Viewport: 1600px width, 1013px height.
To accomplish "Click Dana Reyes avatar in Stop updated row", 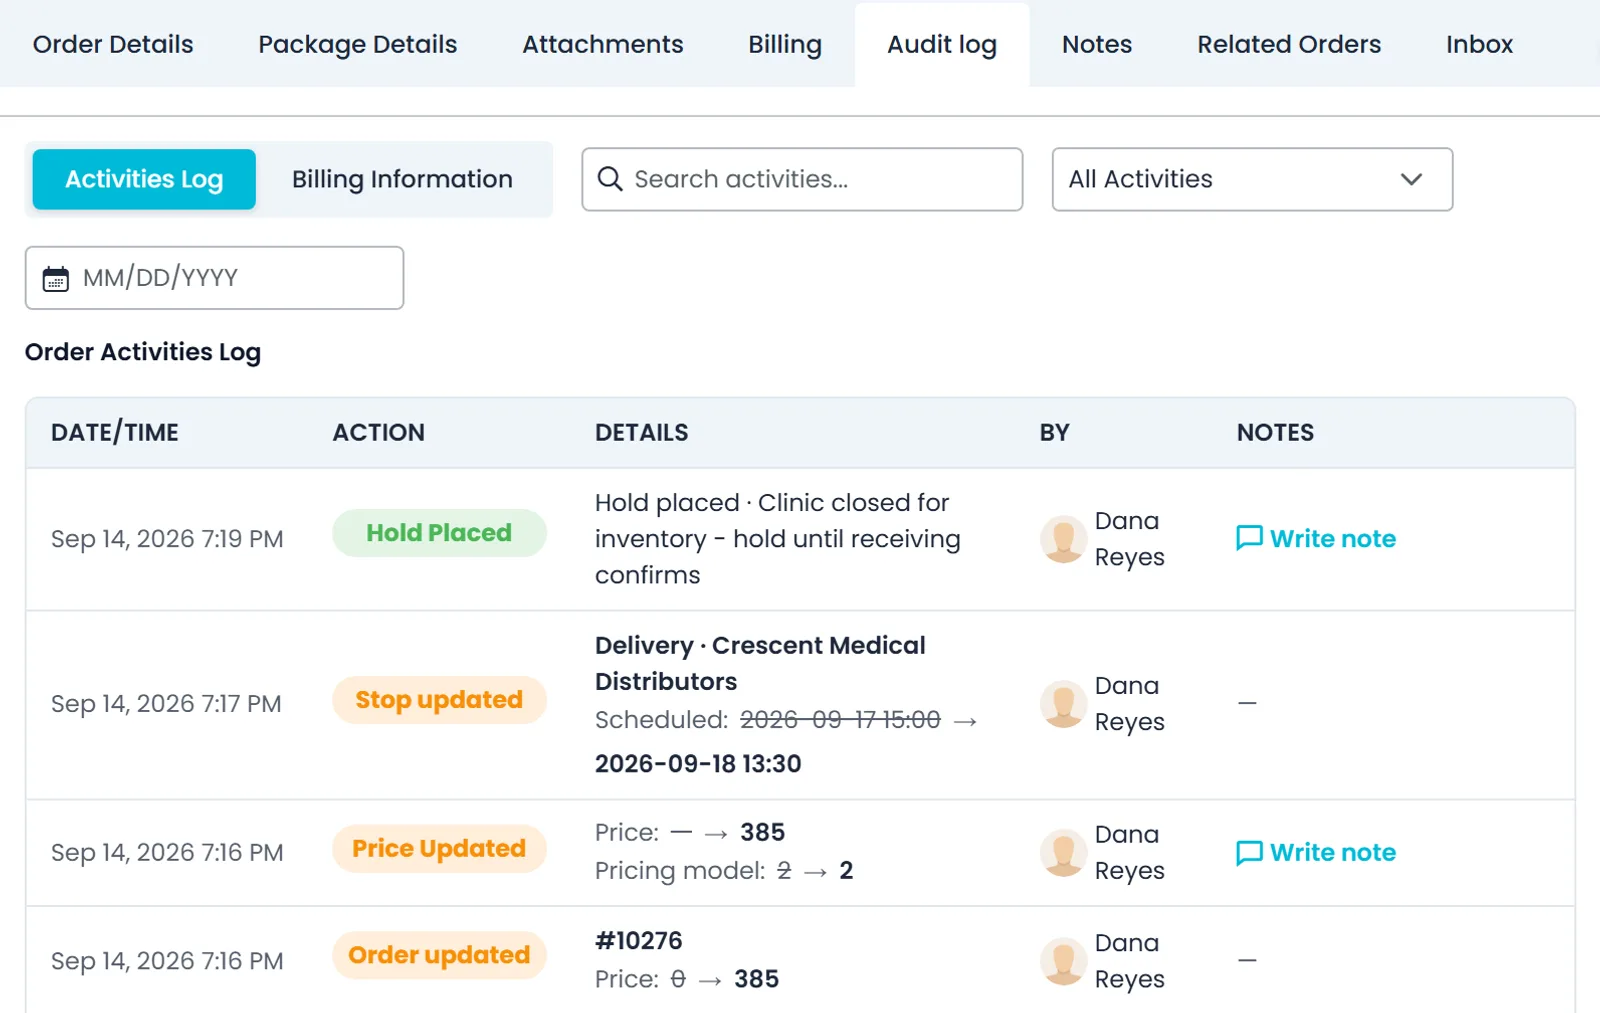I will point(1063,704).
